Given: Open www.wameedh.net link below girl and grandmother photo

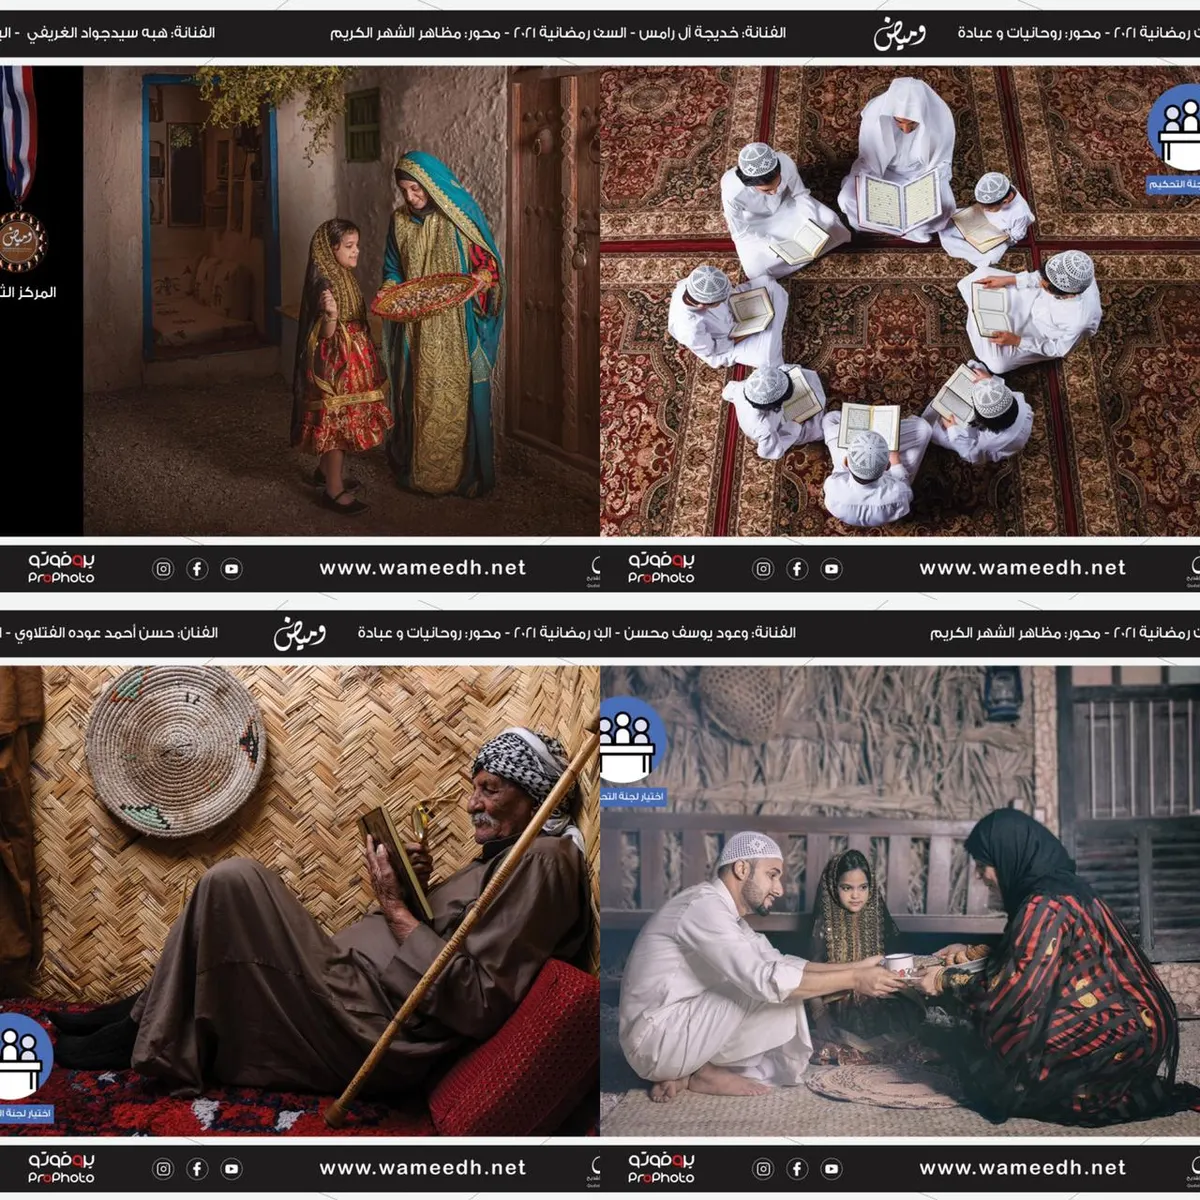Looking at the screenshot, I should click(x=423, y=568).
